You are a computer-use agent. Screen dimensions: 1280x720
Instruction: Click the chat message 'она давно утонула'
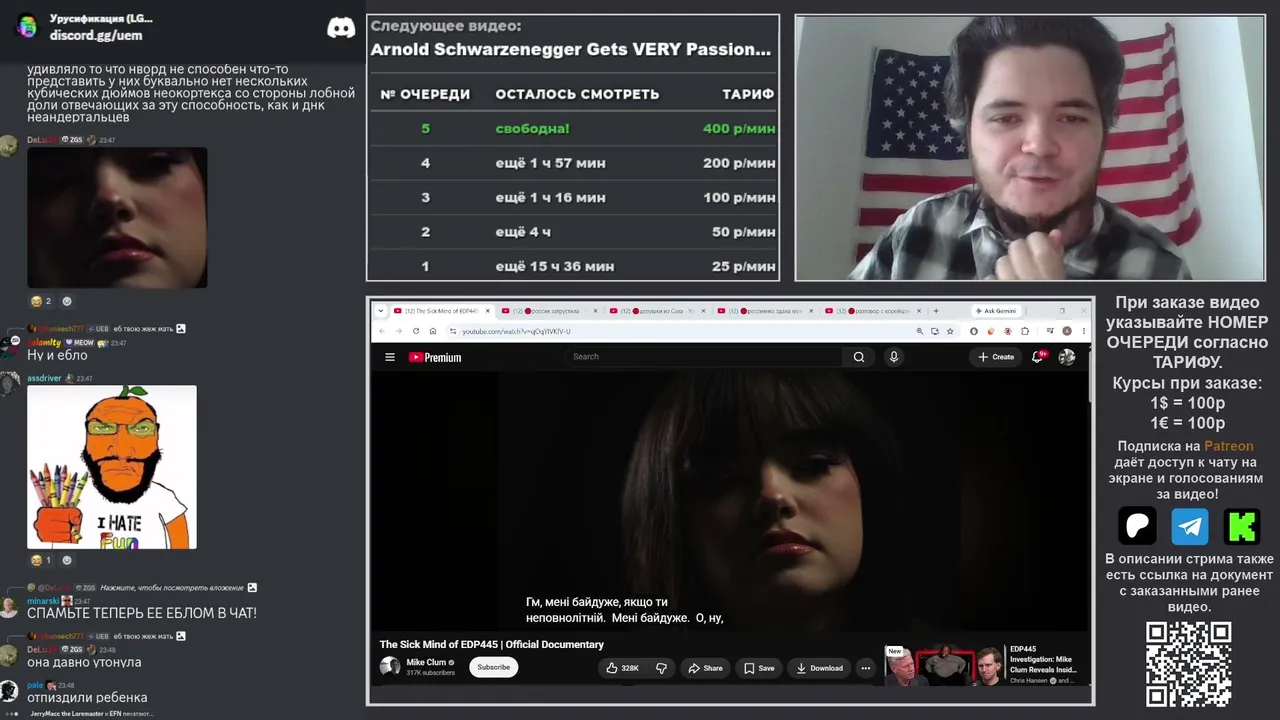tap(84, 662)
